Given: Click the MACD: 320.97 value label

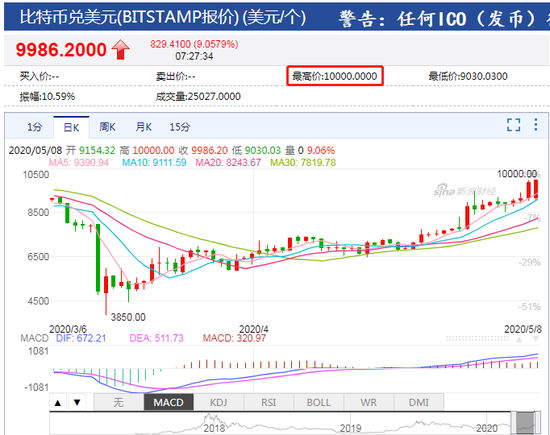Looking at the screenshot, I should (234, 338).
